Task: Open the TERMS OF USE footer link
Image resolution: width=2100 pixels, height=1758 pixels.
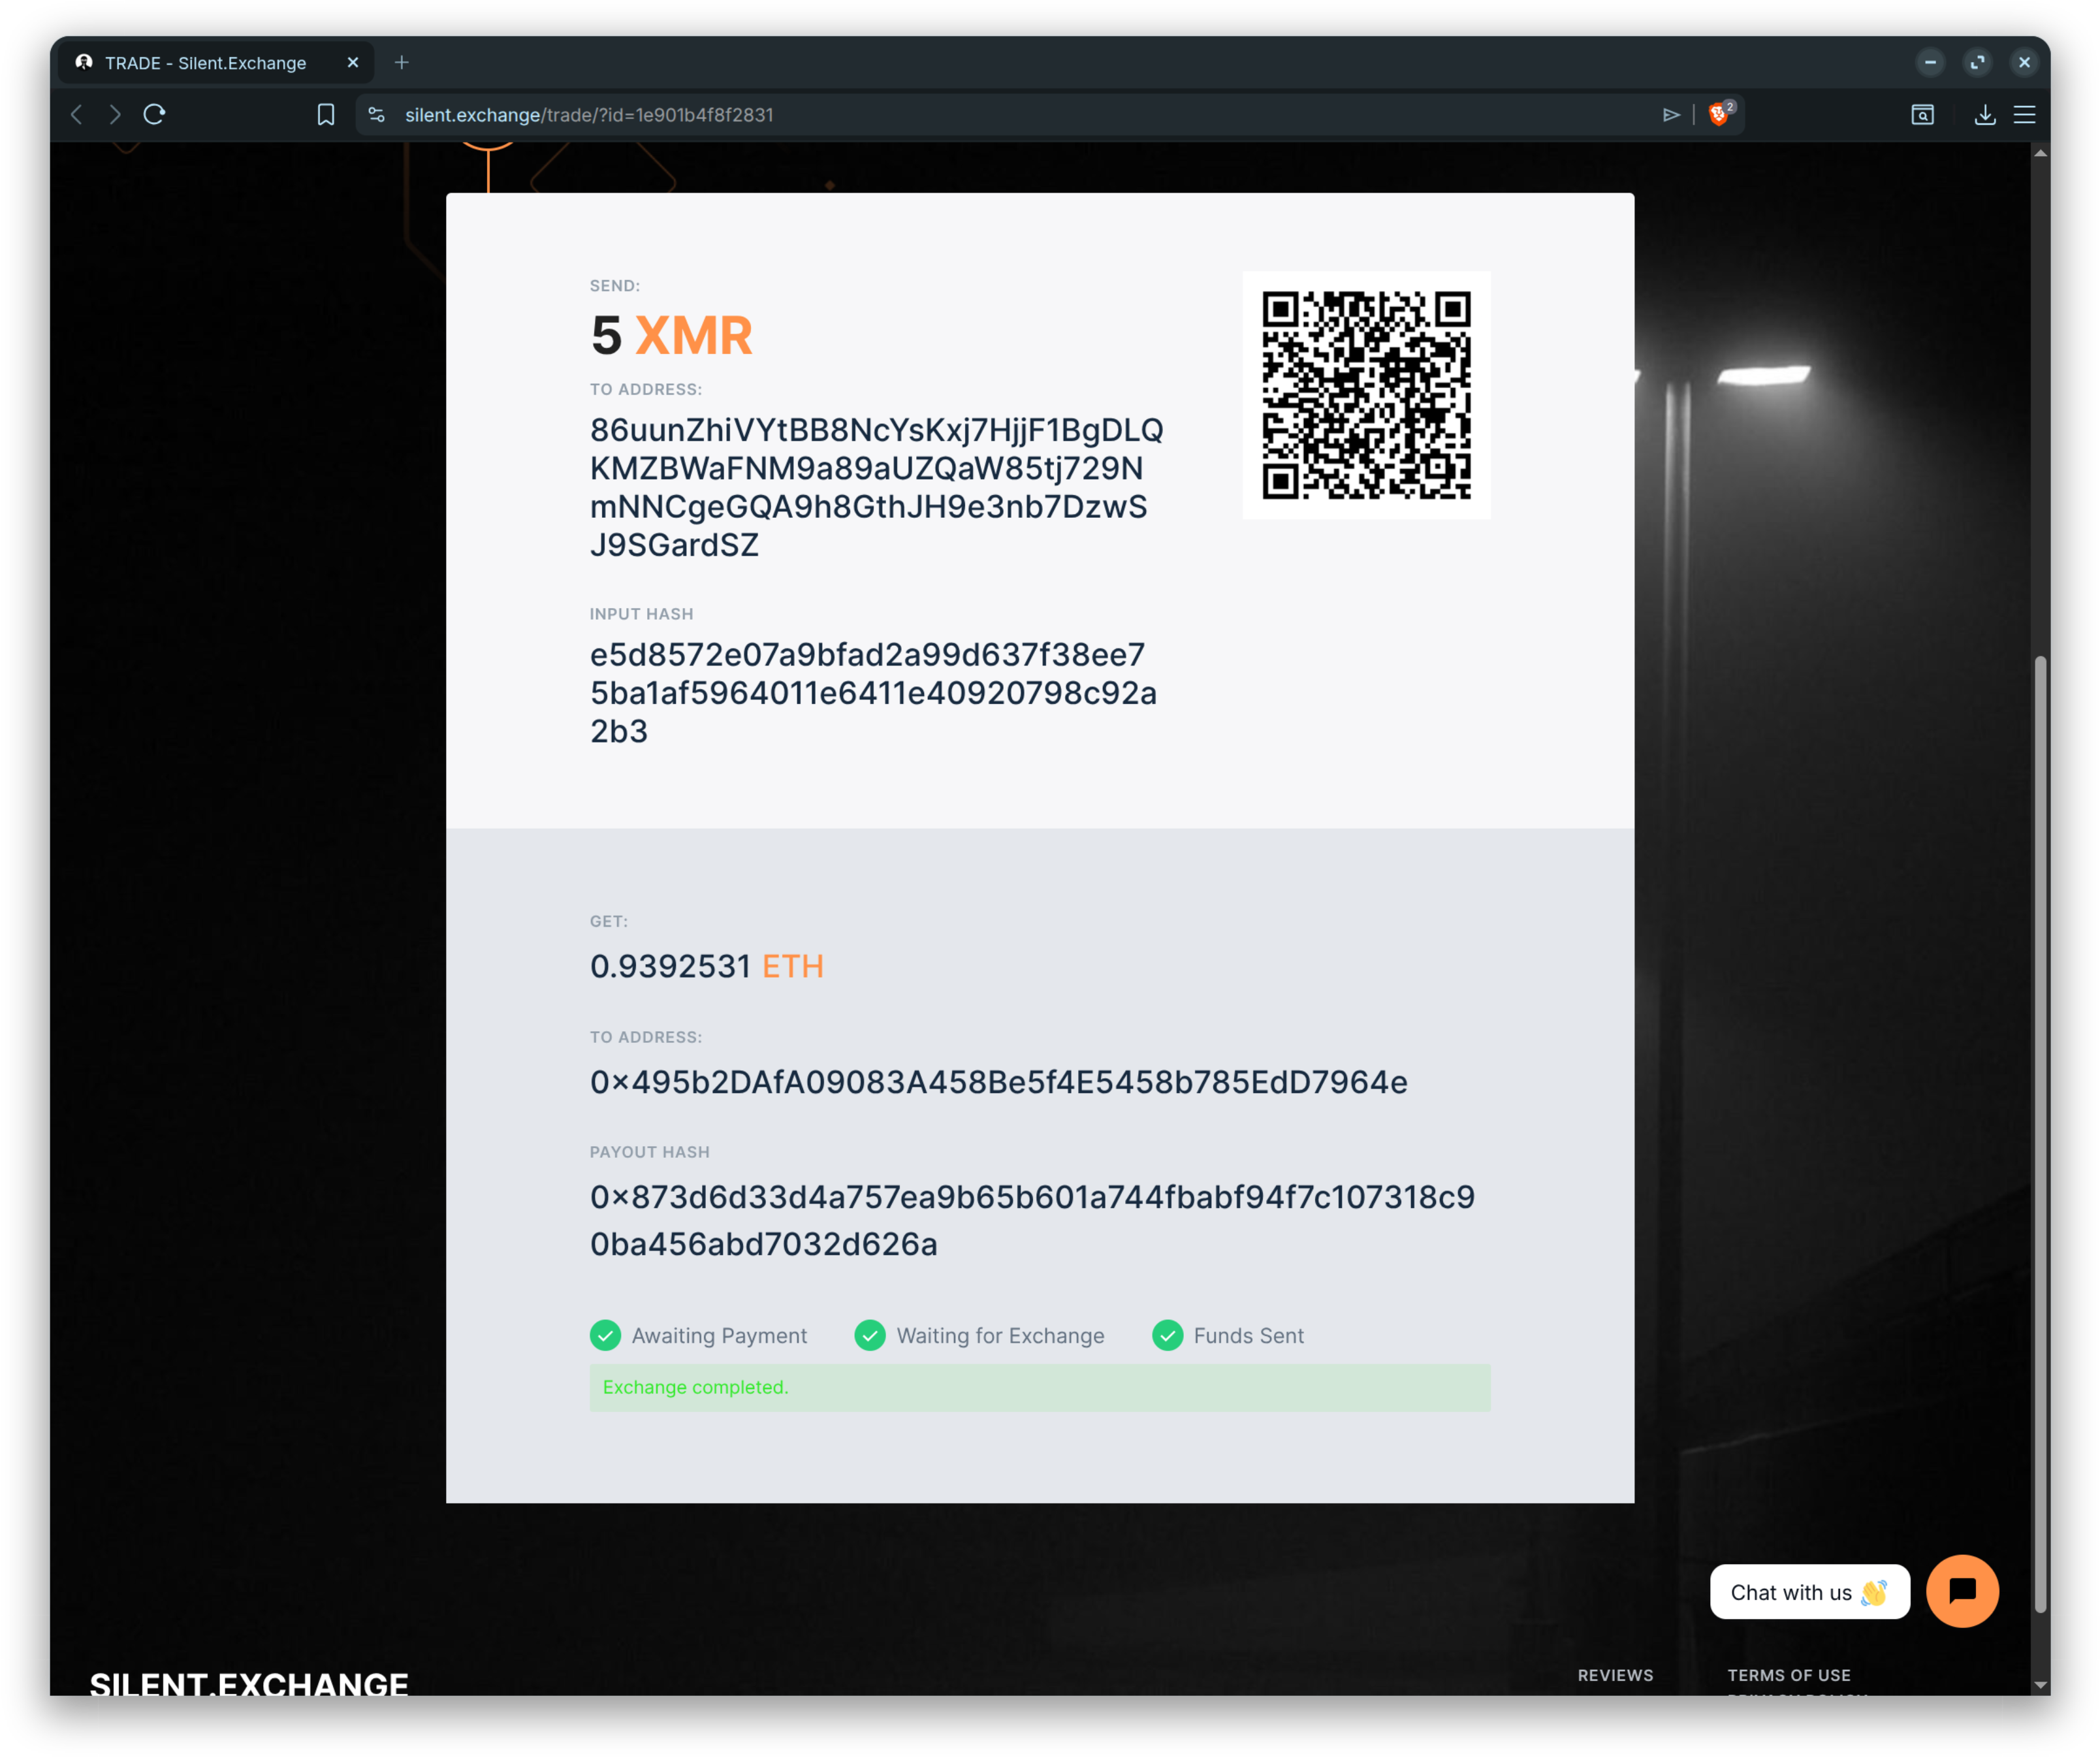Action: coord(1788,1675)
